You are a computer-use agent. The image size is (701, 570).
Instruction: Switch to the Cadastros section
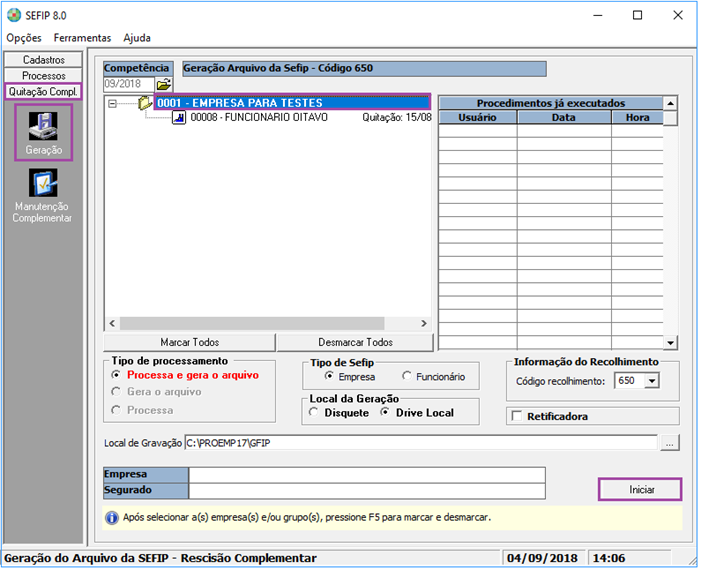tap(43, 59)
